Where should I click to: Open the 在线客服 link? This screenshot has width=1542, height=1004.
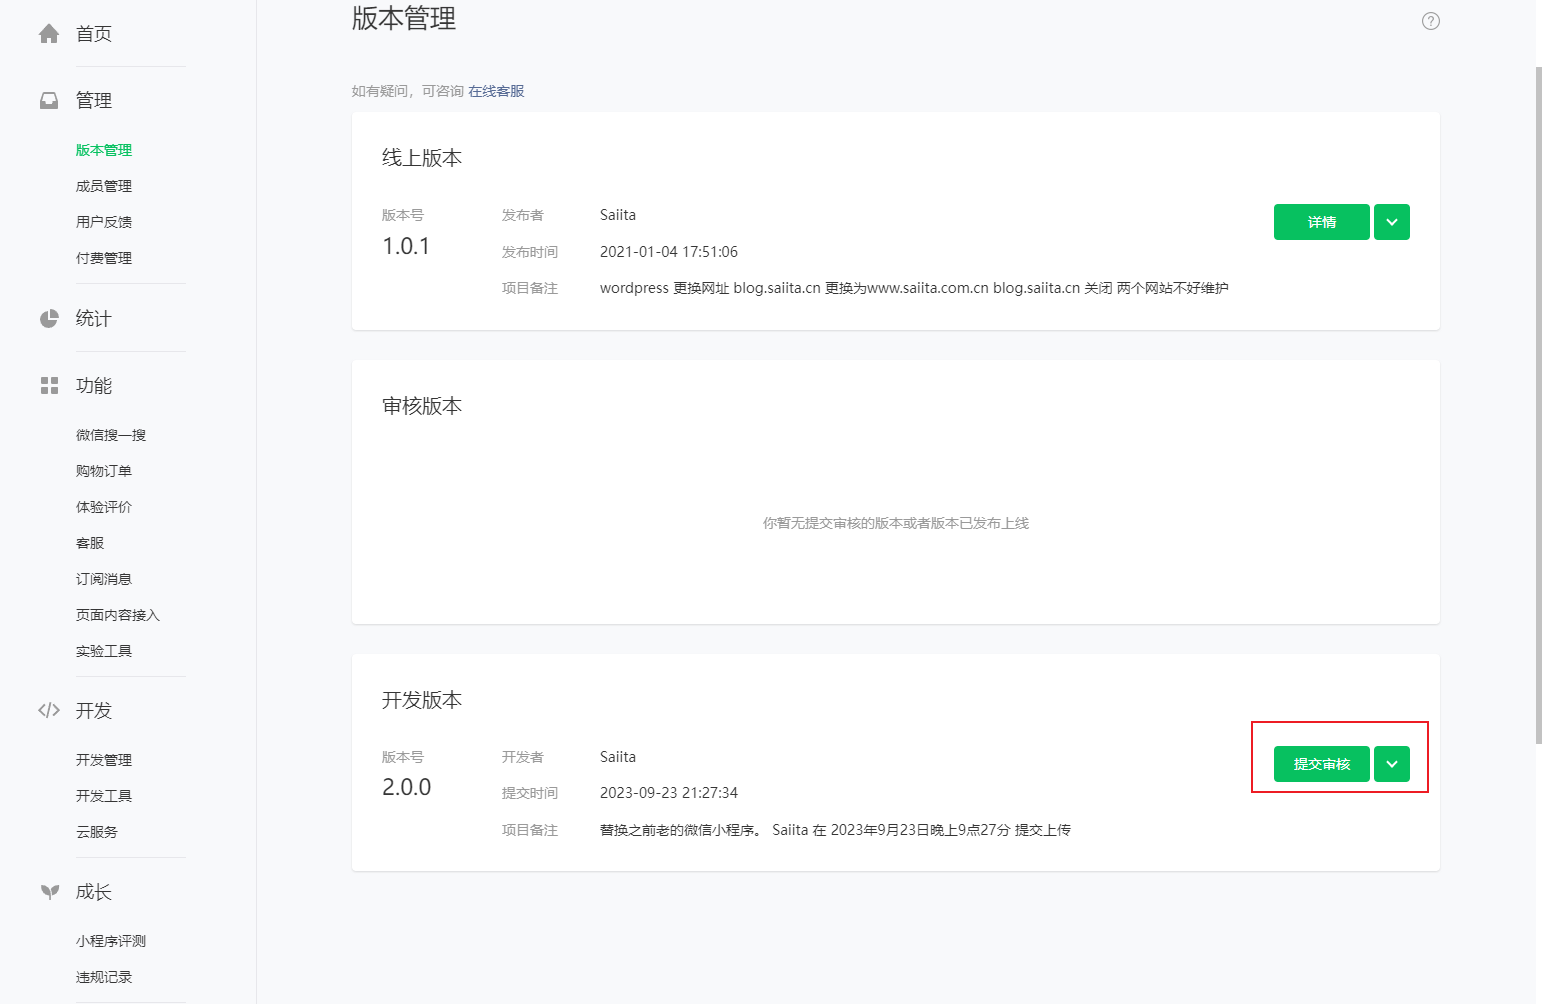coord(496,91)
